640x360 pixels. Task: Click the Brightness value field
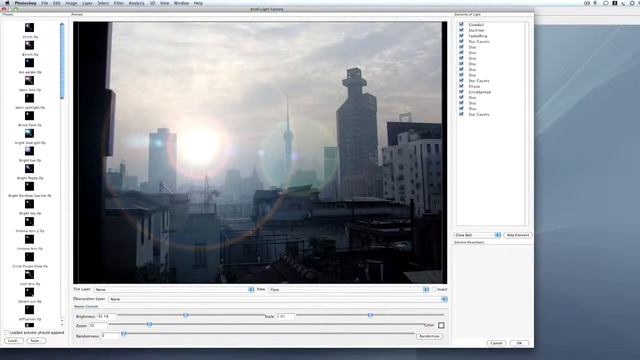point(107,316)
